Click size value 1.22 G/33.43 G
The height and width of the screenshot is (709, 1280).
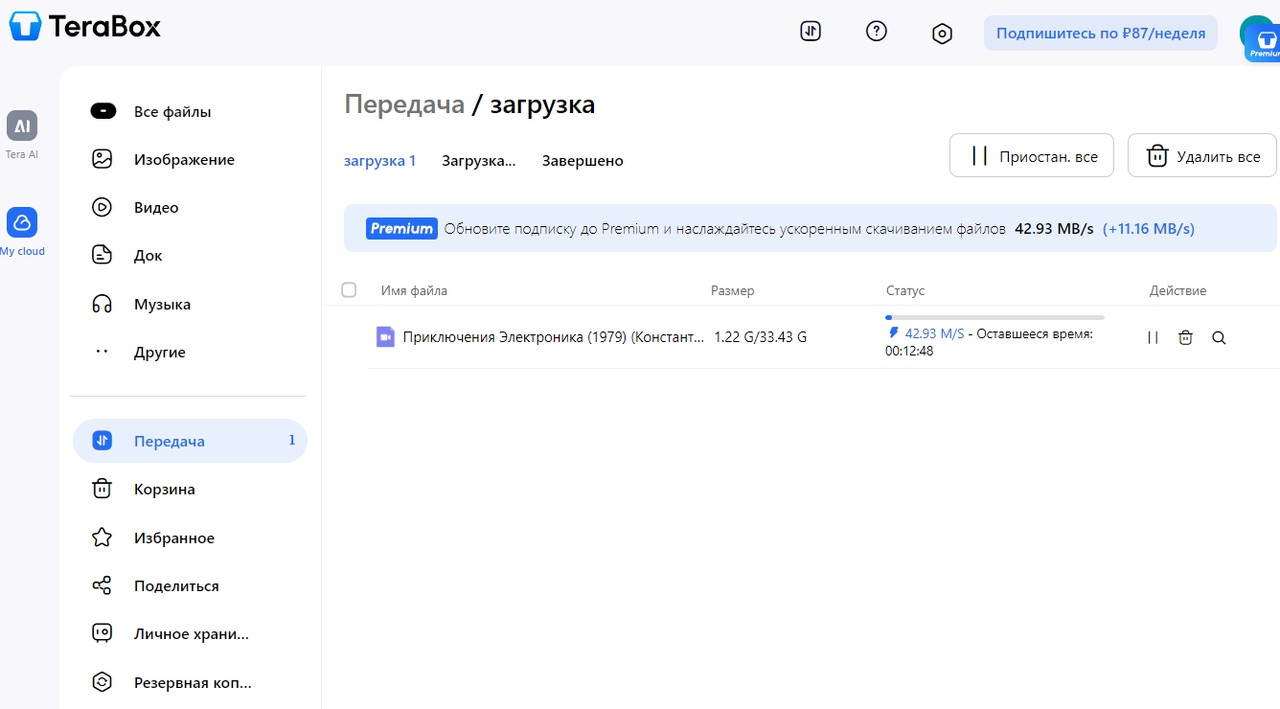point(760,337)
